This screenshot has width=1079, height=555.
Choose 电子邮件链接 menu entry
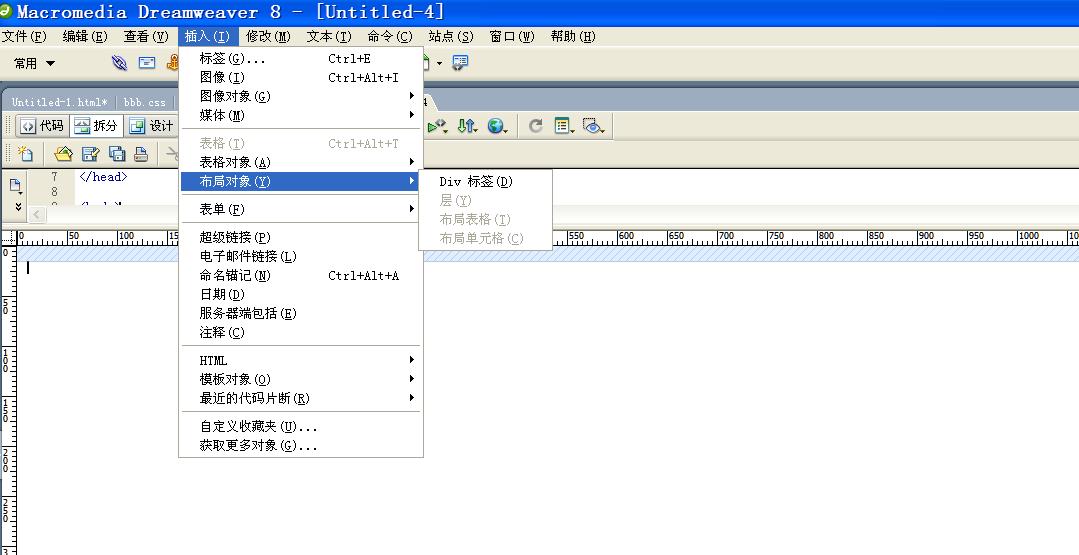click(x=301, y=257)
